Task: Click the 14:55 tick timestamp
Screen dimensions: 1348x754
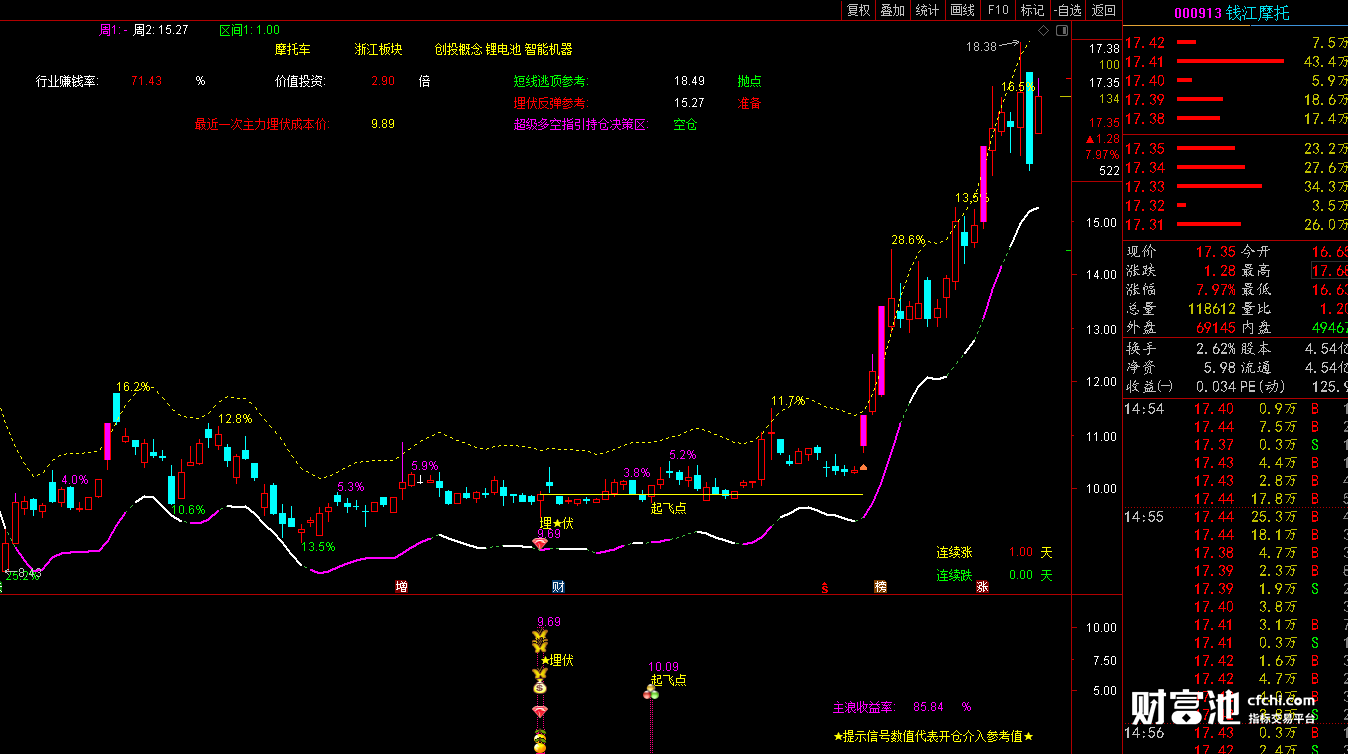Action: click(1144, 516)
